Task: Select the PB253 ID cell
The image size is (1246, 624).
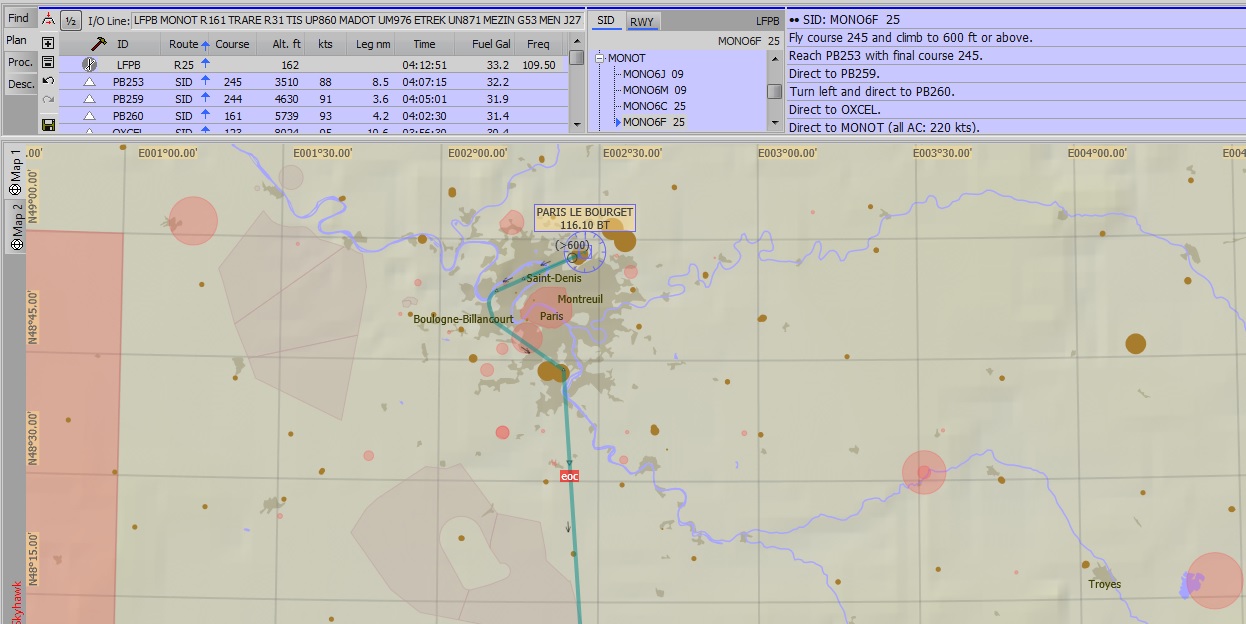Action: click(128, 82)
